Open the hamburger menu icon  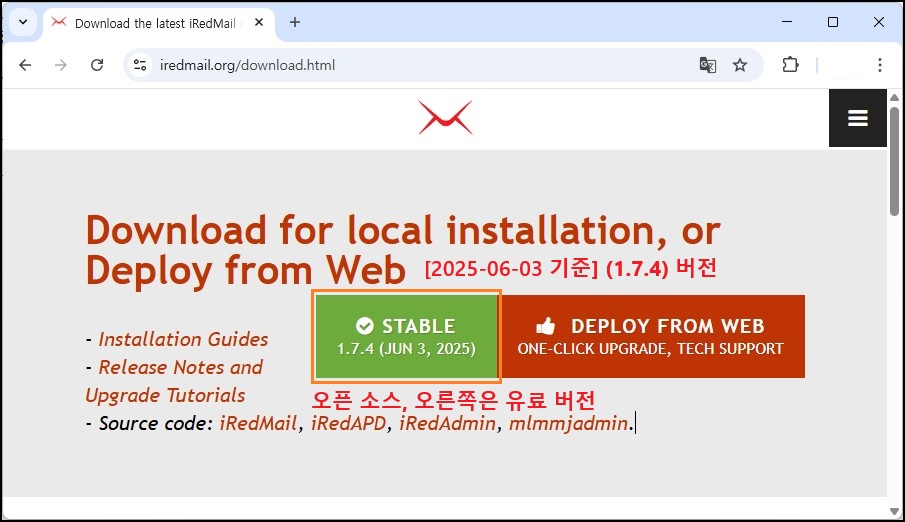click(x=858, y=118)
